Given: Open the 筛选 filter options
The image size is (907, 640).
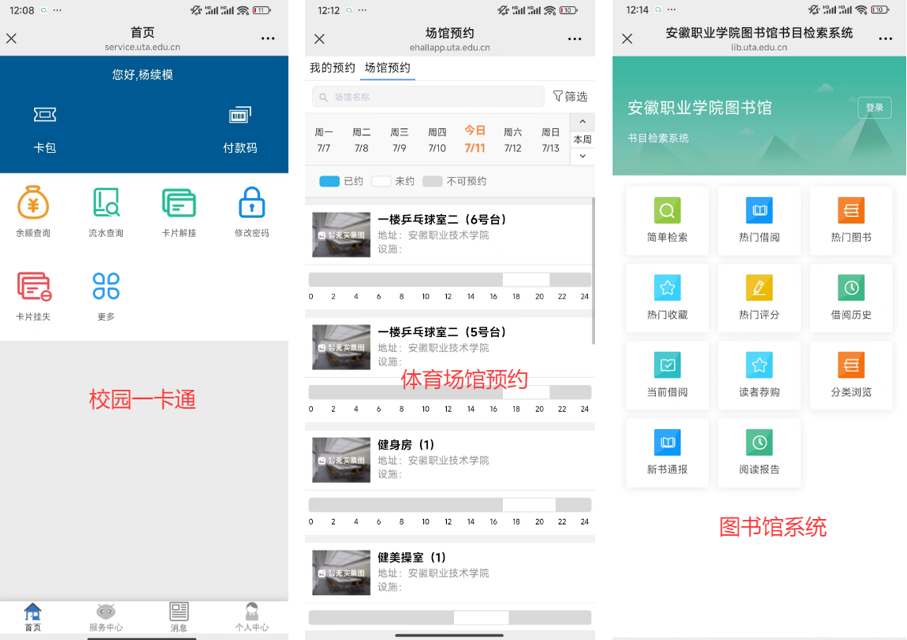Looking at the screenshot, I should point(570,97).
